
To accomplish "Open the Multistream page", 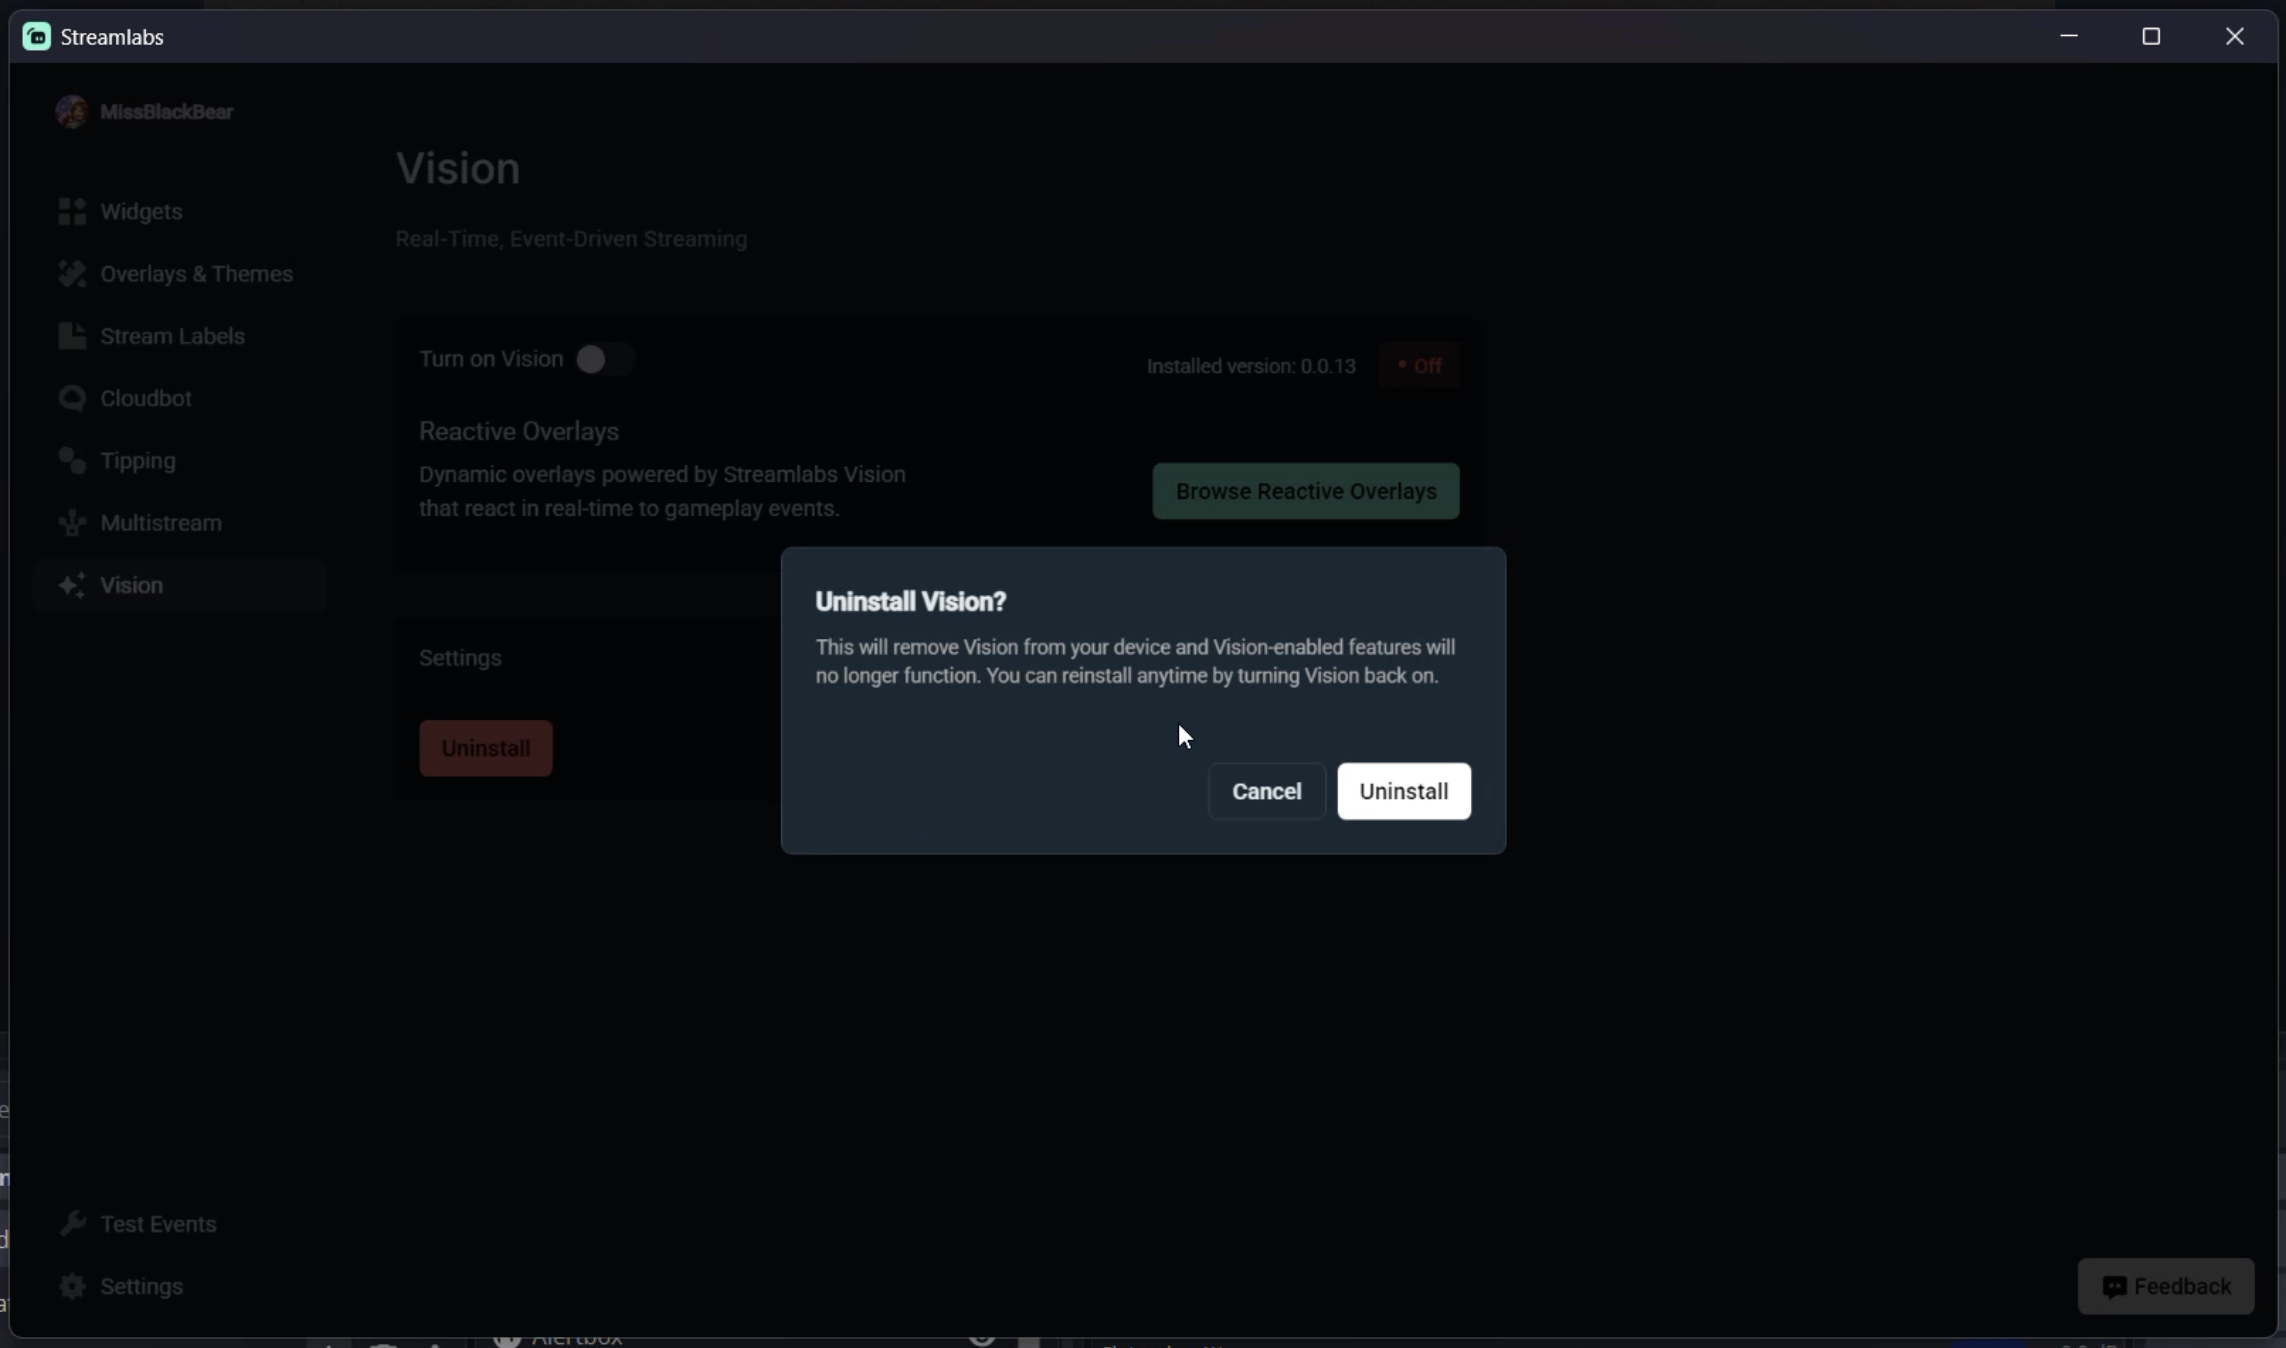I will click(161, 523).
